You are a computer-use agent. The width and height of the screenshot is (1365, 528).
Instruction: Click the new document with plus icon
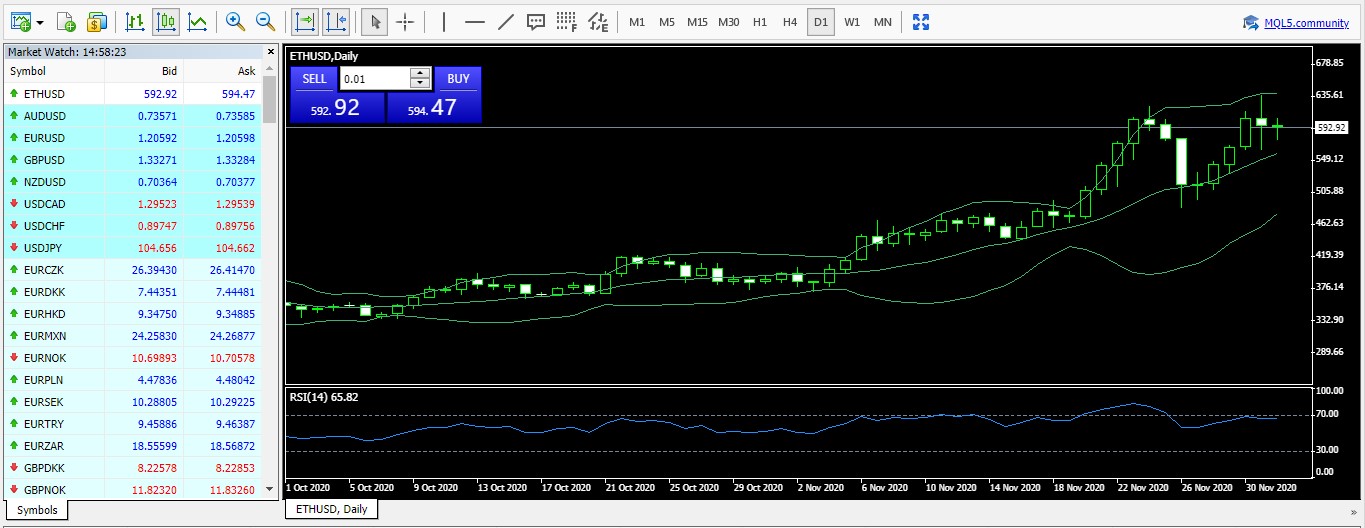point(67,21)
